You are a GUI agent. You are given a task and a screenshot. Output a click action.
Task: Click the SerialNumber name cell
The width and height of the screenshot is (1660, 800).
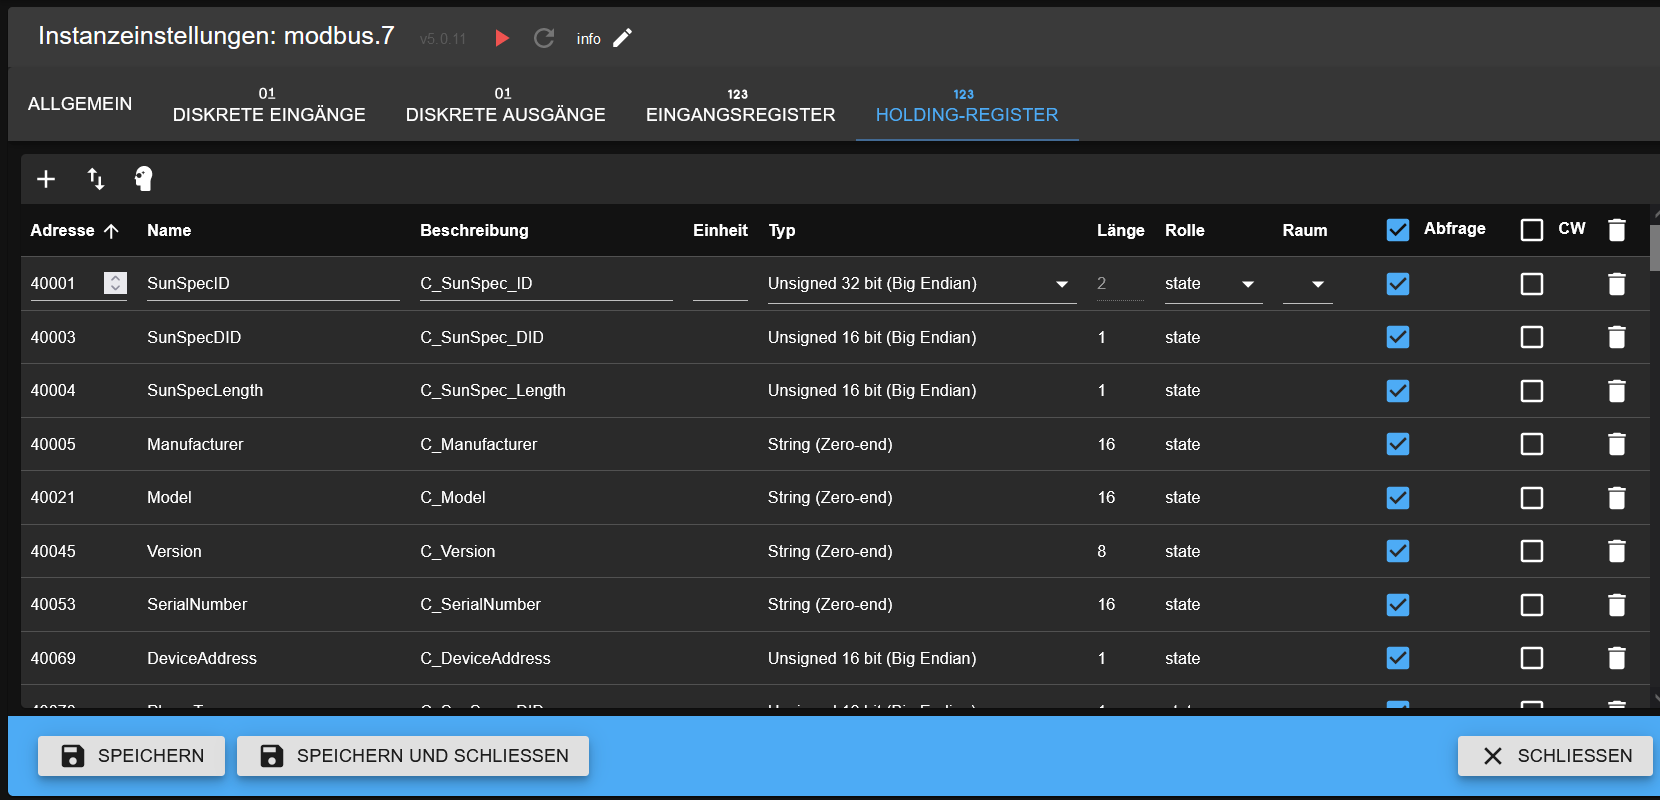[197, 605]
